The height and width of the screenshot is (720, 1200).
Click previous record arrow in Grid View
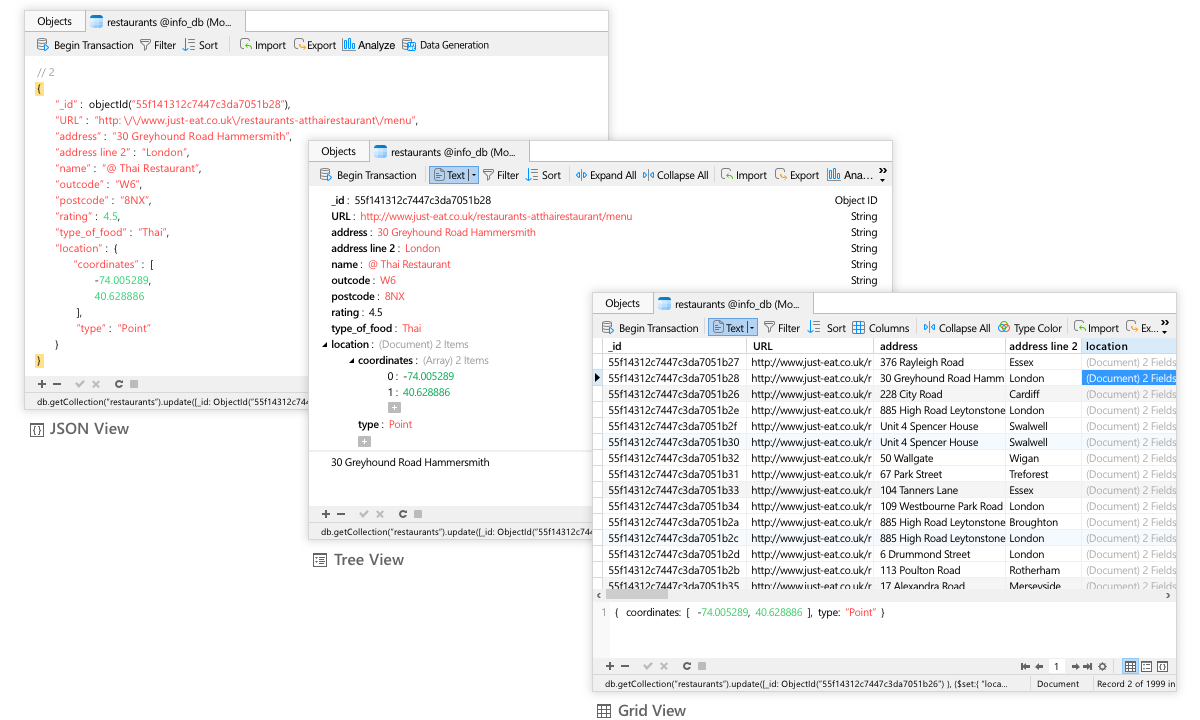pos(1037,666)
